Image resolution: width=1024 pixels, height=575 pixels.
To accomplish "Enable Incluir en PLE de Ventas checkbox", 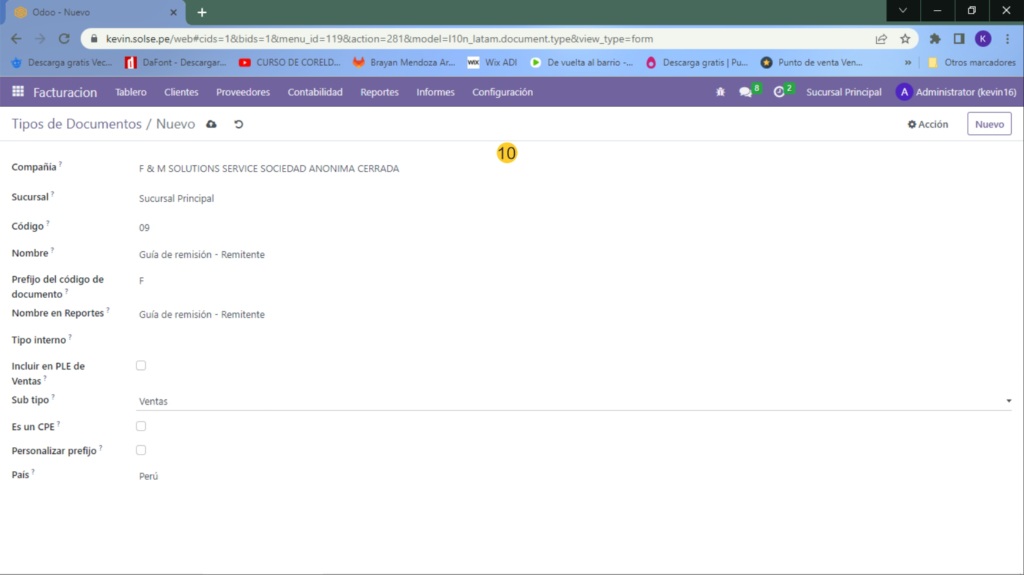I will click(141, 366).
